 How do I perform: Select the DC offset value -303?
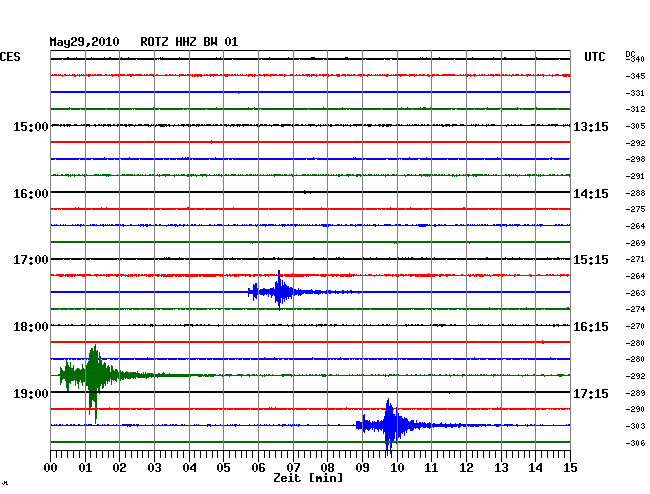635,426
